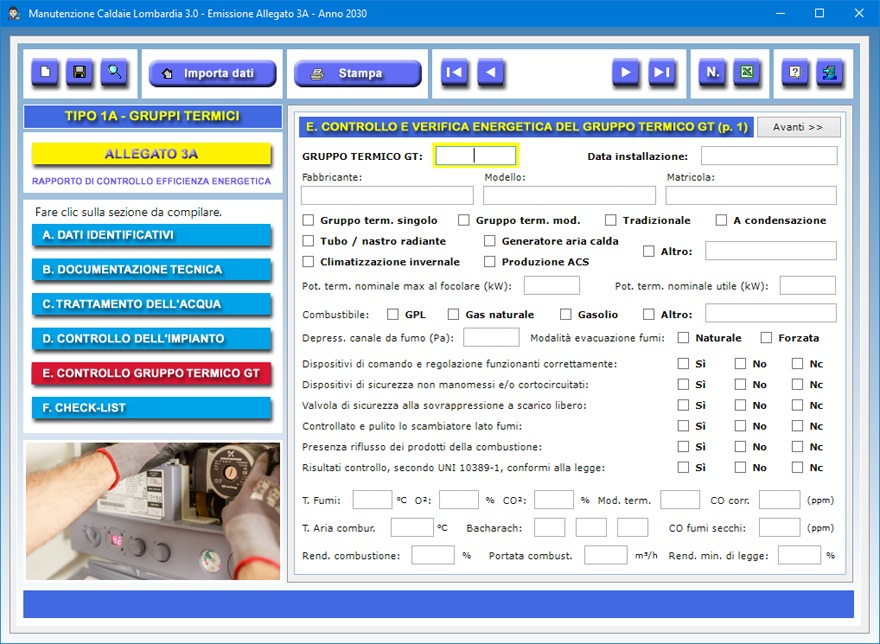Viewport: 880px width, 644px height.
Task: Select Gasolio as combustibile
Action: 566,314
